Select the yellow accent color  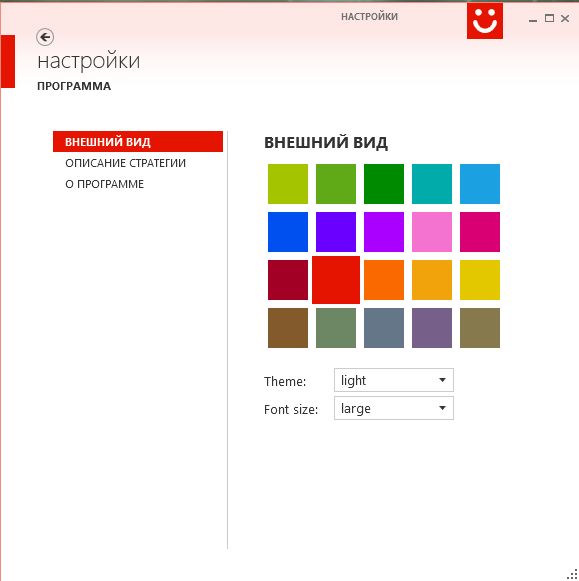[480, 280]
